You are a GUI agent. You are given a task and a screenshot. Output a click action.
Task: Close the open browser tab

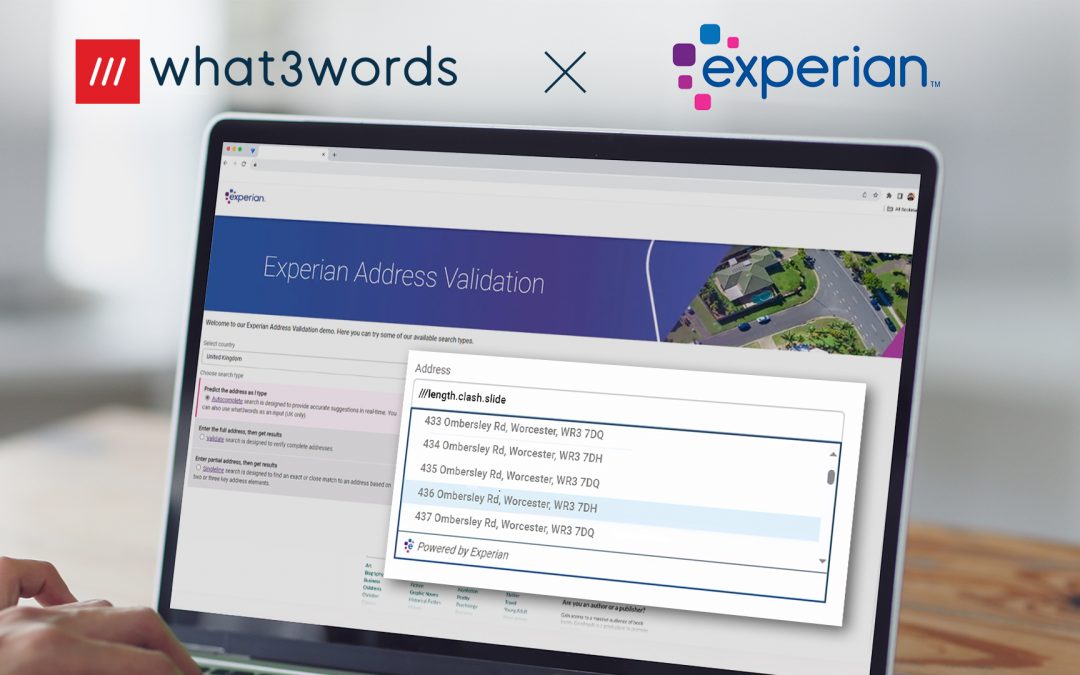(324, 154)
